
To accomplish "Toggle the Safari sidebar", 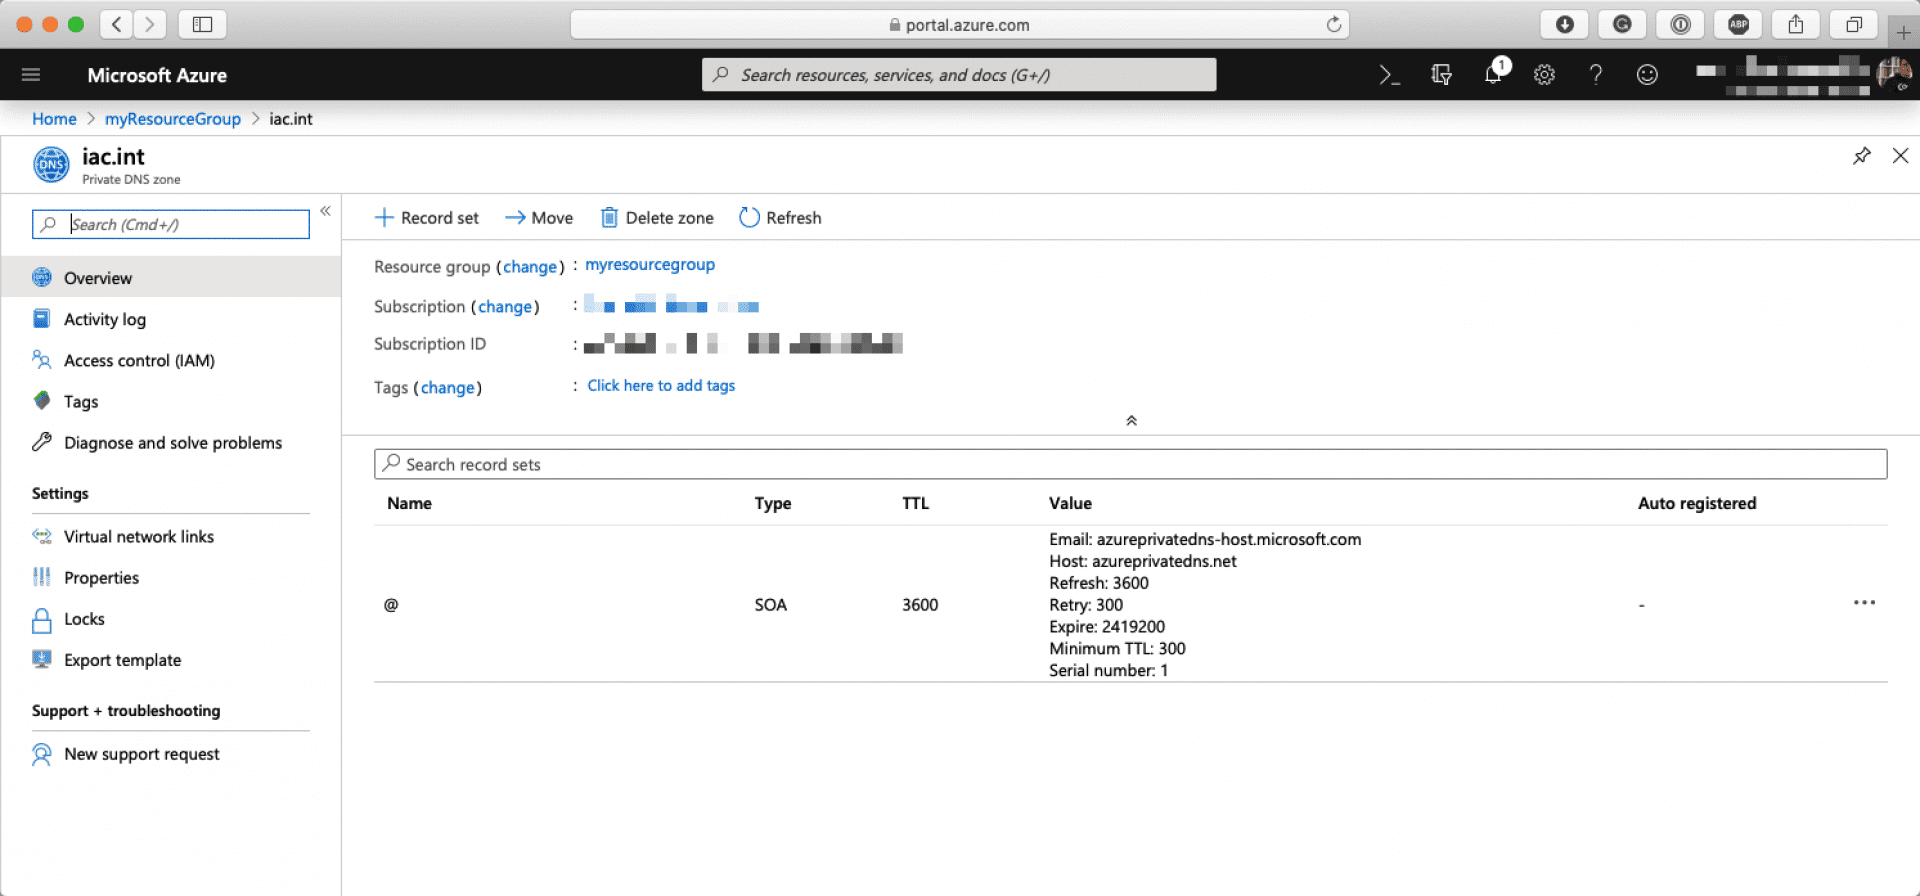I will (x=202, y=24).
